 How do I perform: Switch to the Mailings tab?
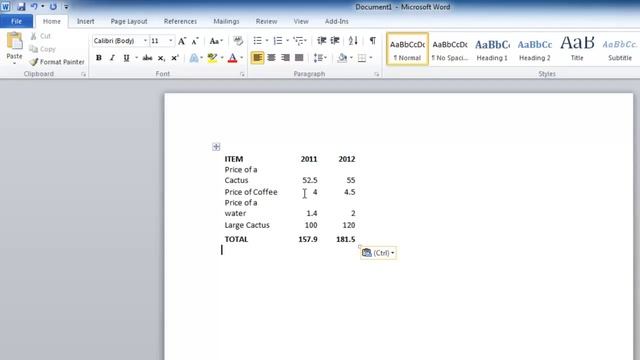point(226,21)
